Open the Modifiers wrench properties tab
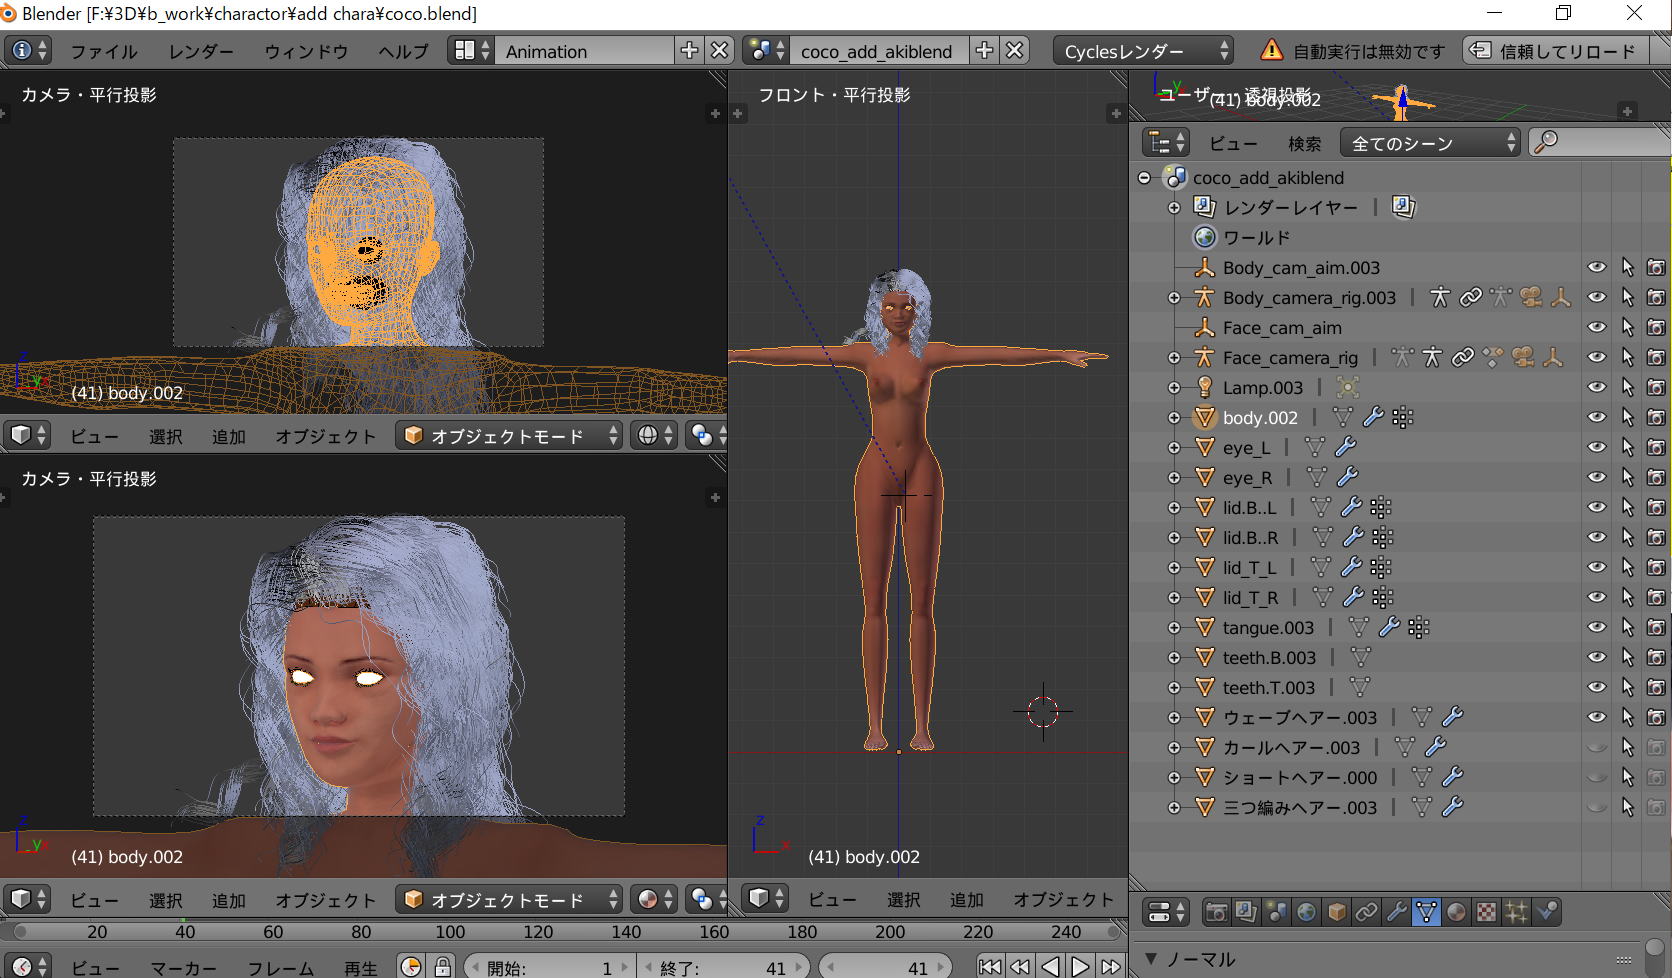Screen dimensions: 1672x978 pyautogui.click(x=1396, y=912)
